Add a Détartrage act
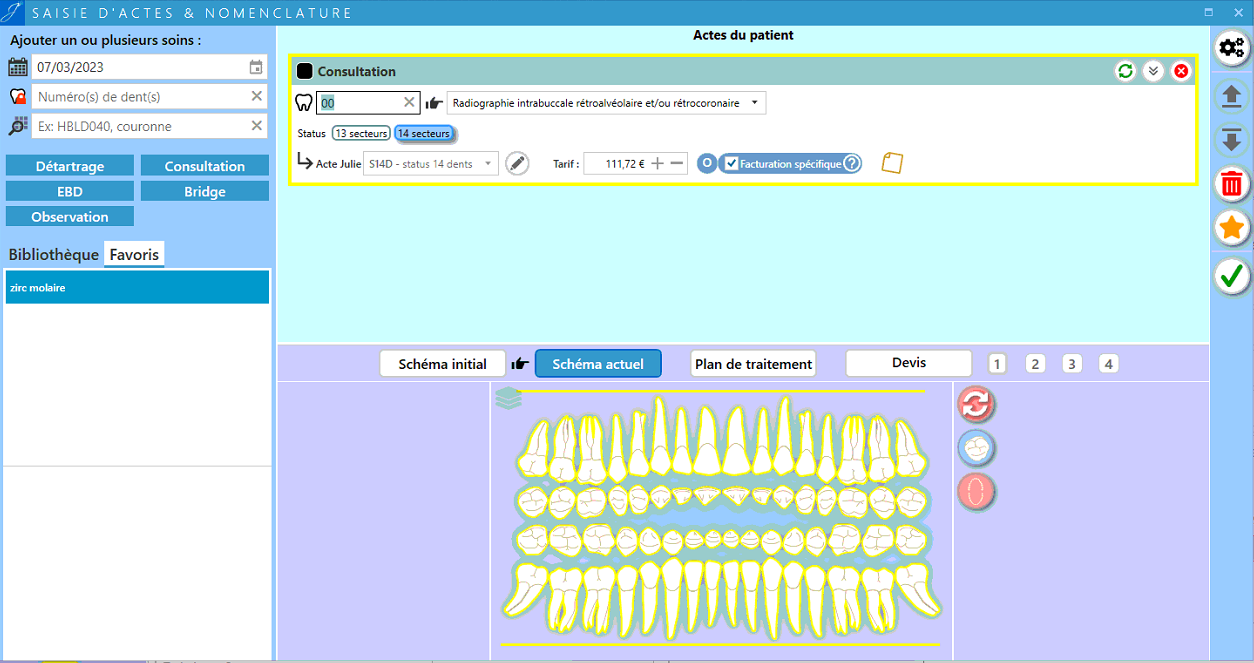The width and height of the screenshot is (1254, 663). (x=70, y=166)
